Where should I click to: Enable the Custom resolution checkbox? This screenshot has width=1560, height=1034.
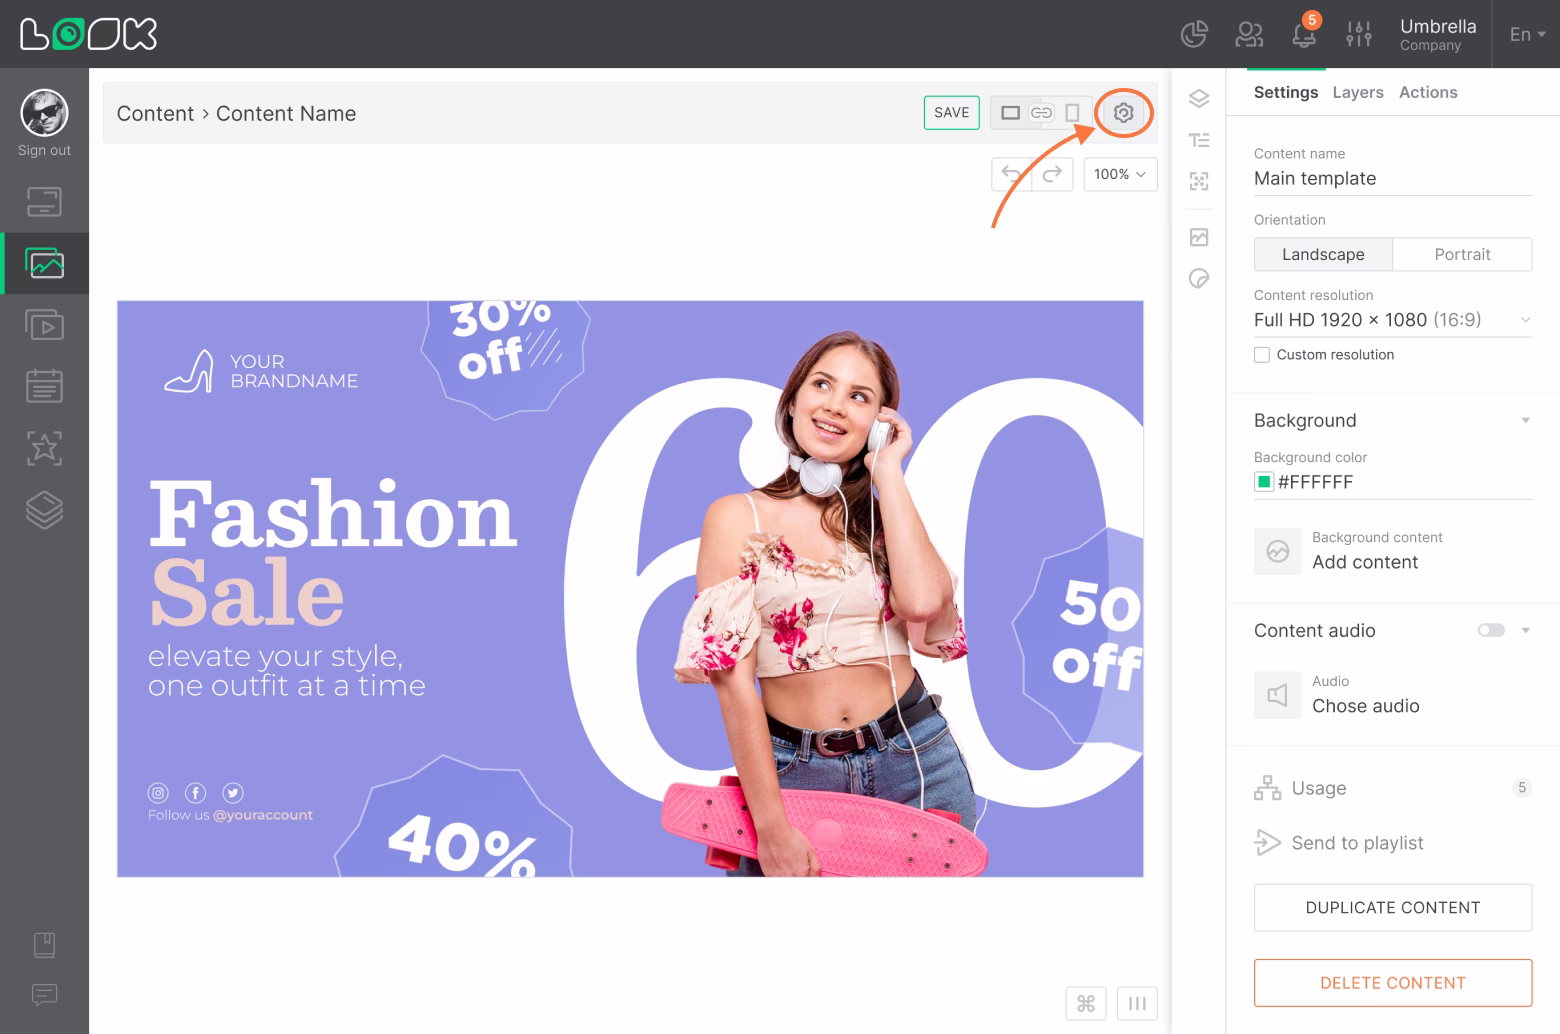1262,355
